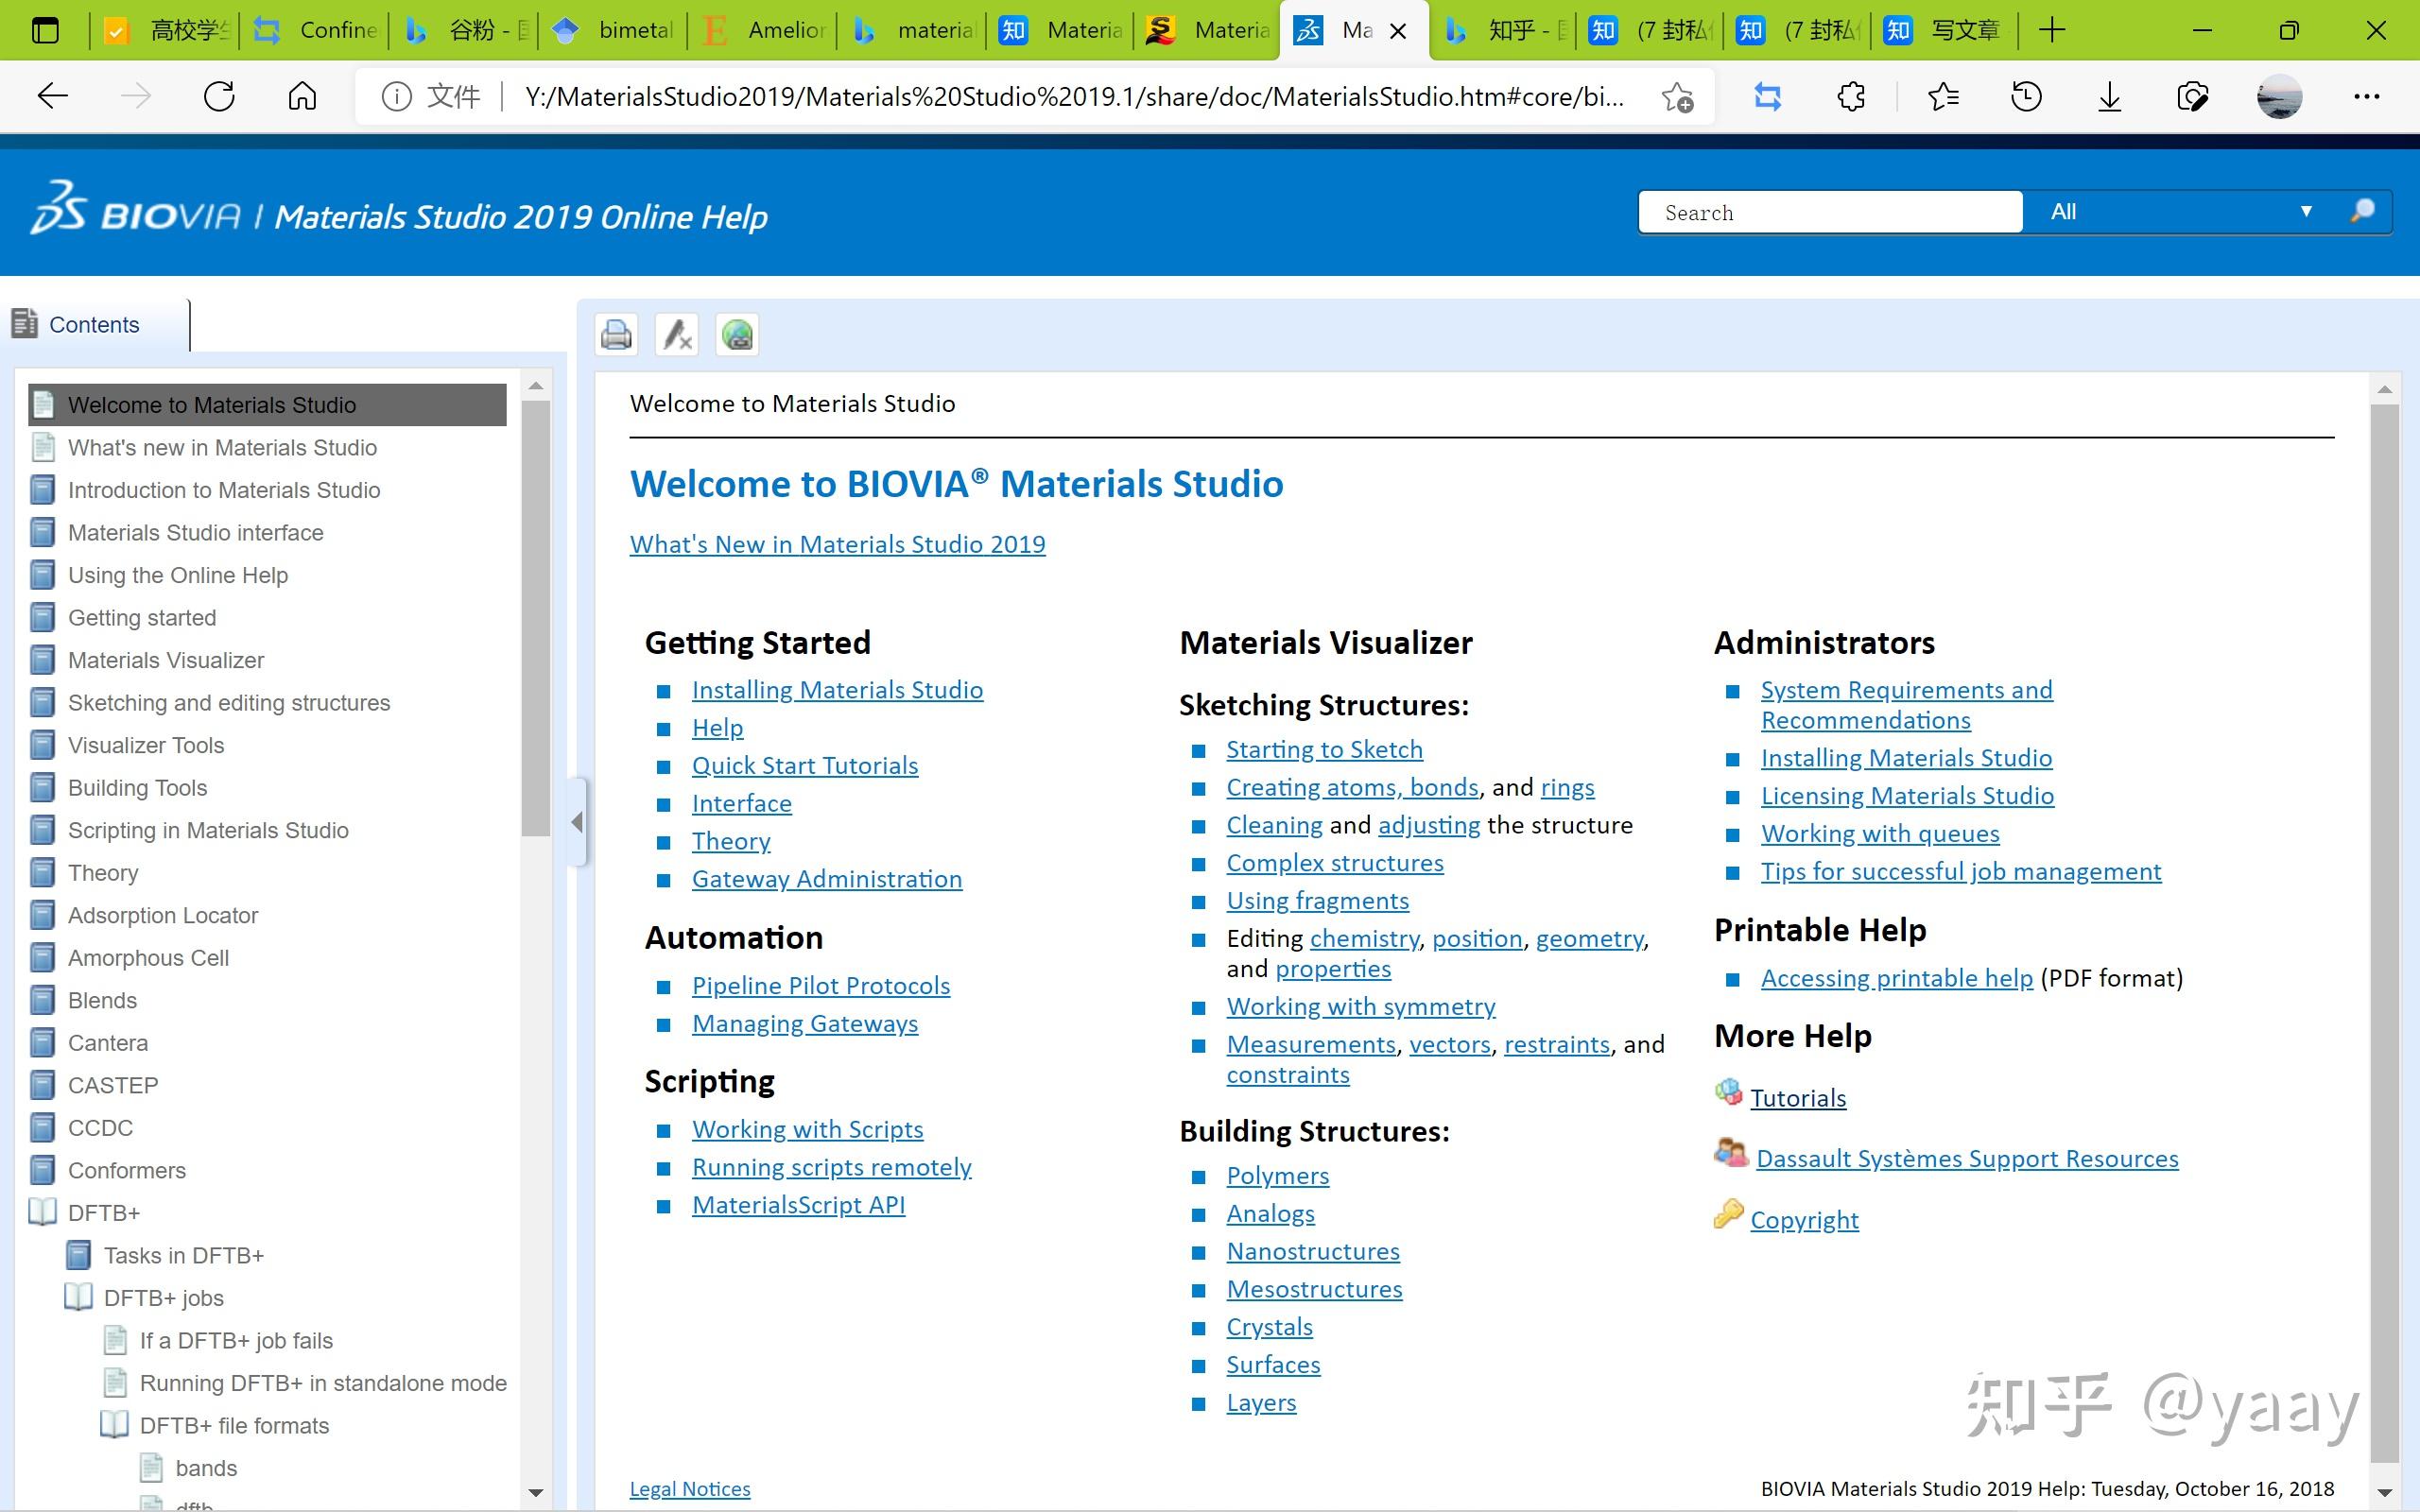Click add to favorites star icon
Screen dimensions: 2420x1512
pos(1677,97)
